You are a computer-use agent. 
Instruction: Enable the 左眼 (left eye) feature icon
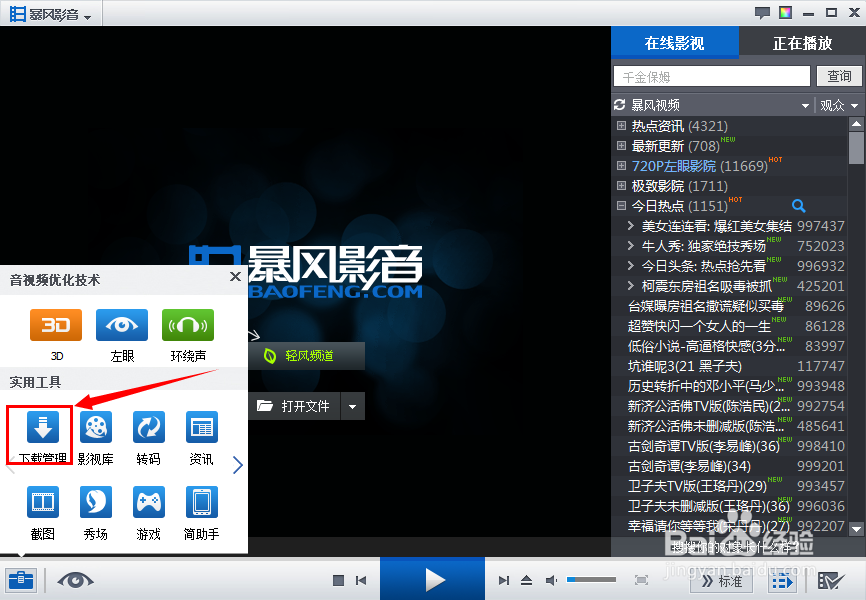coord(122,325)
